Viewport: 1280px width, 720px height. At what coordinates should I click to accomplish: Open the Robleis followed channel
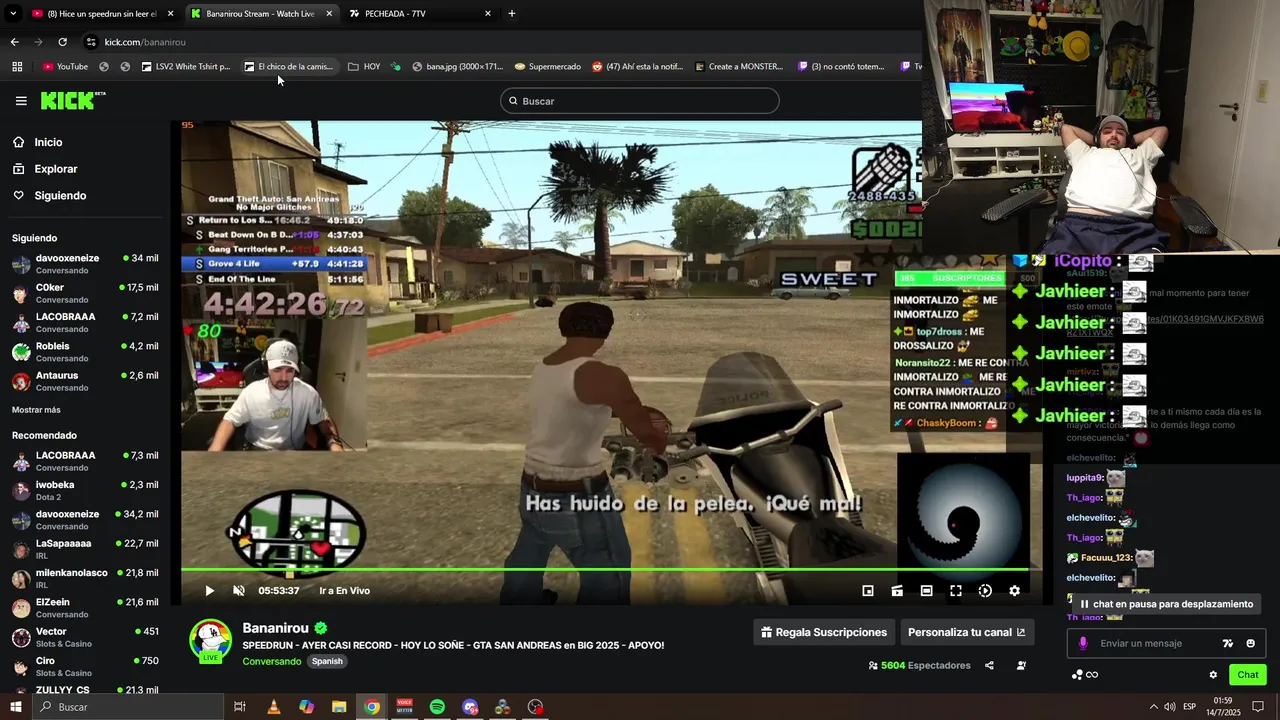point(85,352)
